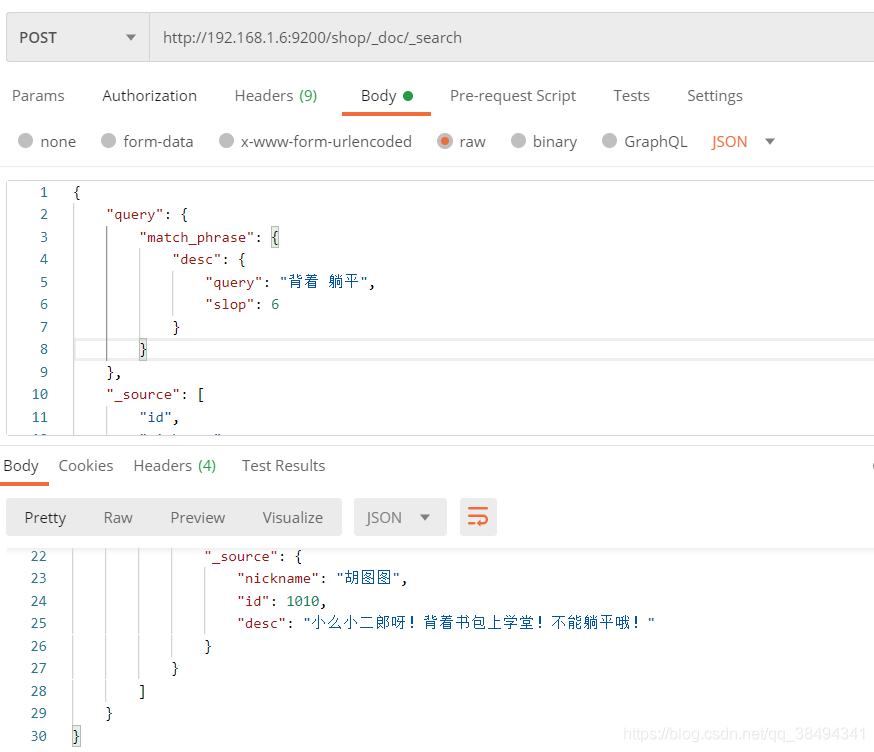This screenshot has width=874, height=752.
Task: Open request Headers (9) tab
Action: 275,96
